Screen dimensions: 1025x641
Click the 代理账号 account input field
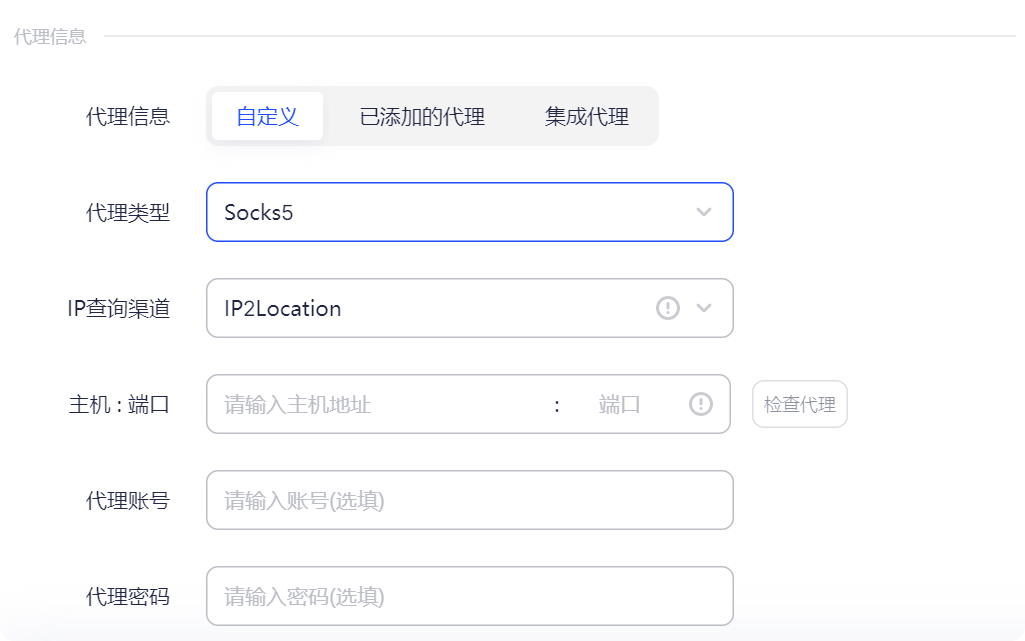click(470, 500)
